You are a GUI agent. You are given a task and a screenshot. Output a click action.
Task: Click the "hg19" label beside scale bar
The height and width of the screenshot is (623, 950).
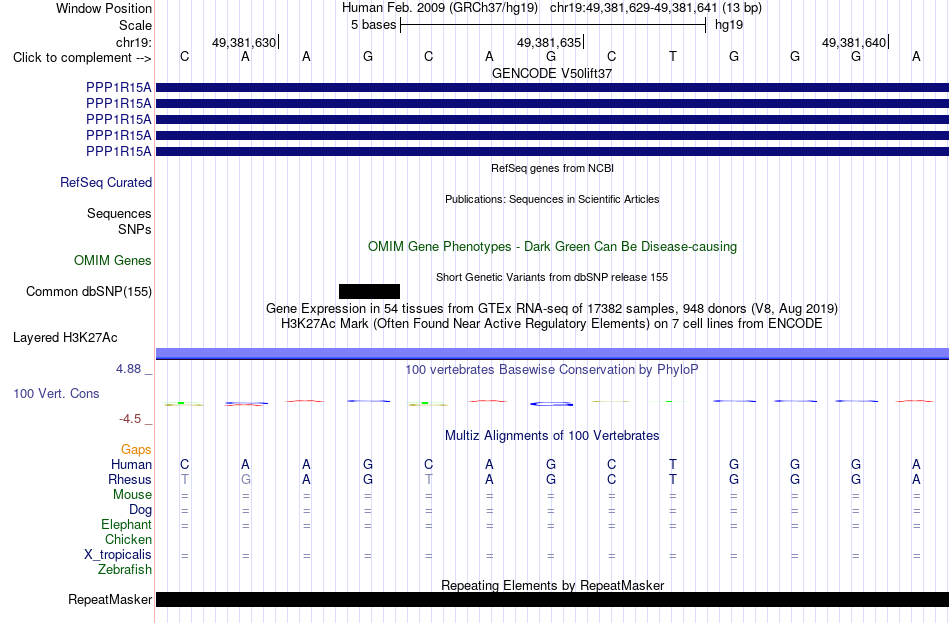coord(729,25)
